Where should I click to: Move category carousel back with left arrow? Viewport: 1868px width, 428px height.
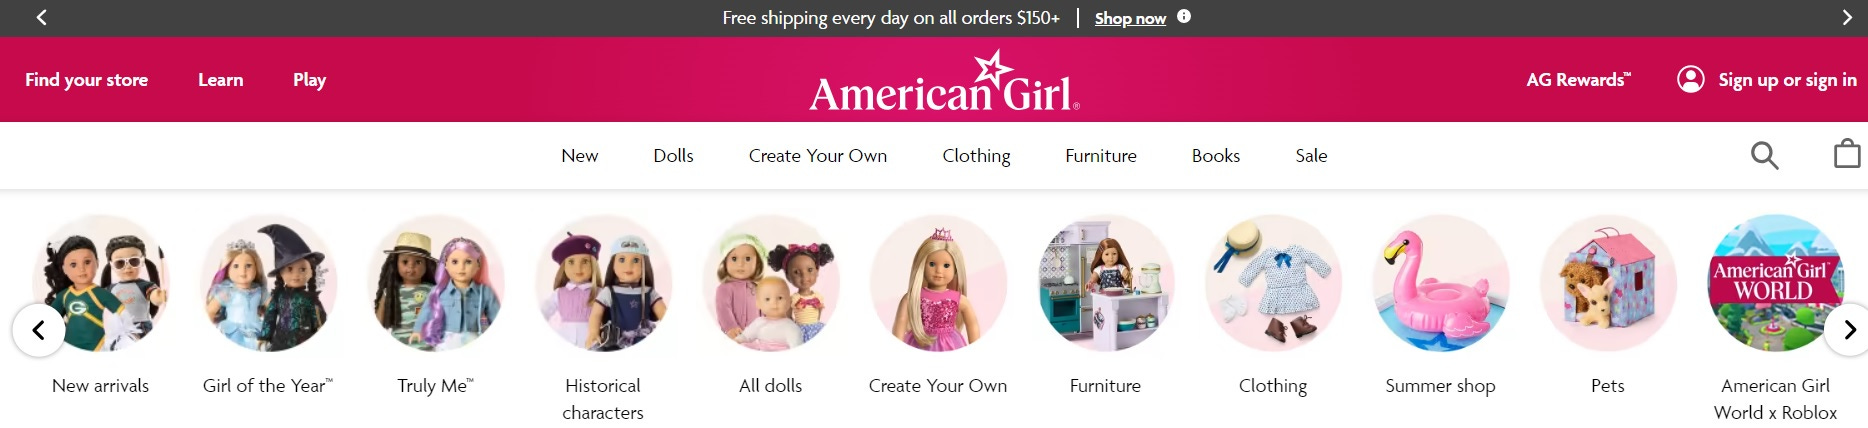coord(38,329)
